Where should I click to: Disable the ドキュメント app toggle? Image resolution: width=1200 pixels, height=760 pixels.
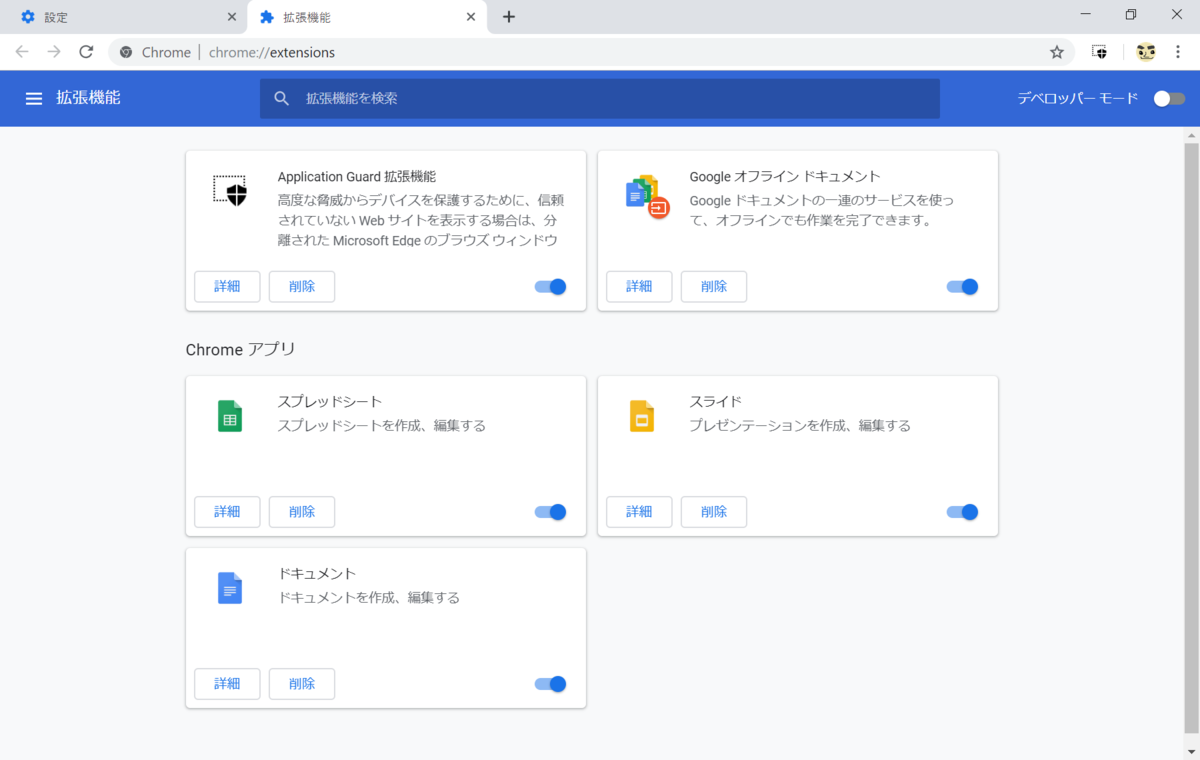pyautogui.click(x=551, y=684)
